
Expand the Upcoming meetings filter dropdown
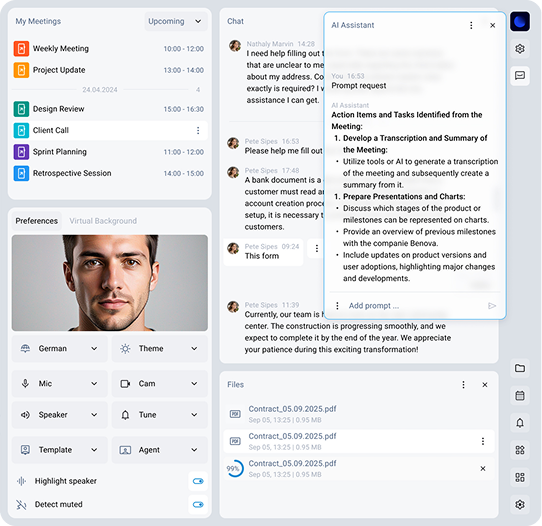tap(176, 21)
